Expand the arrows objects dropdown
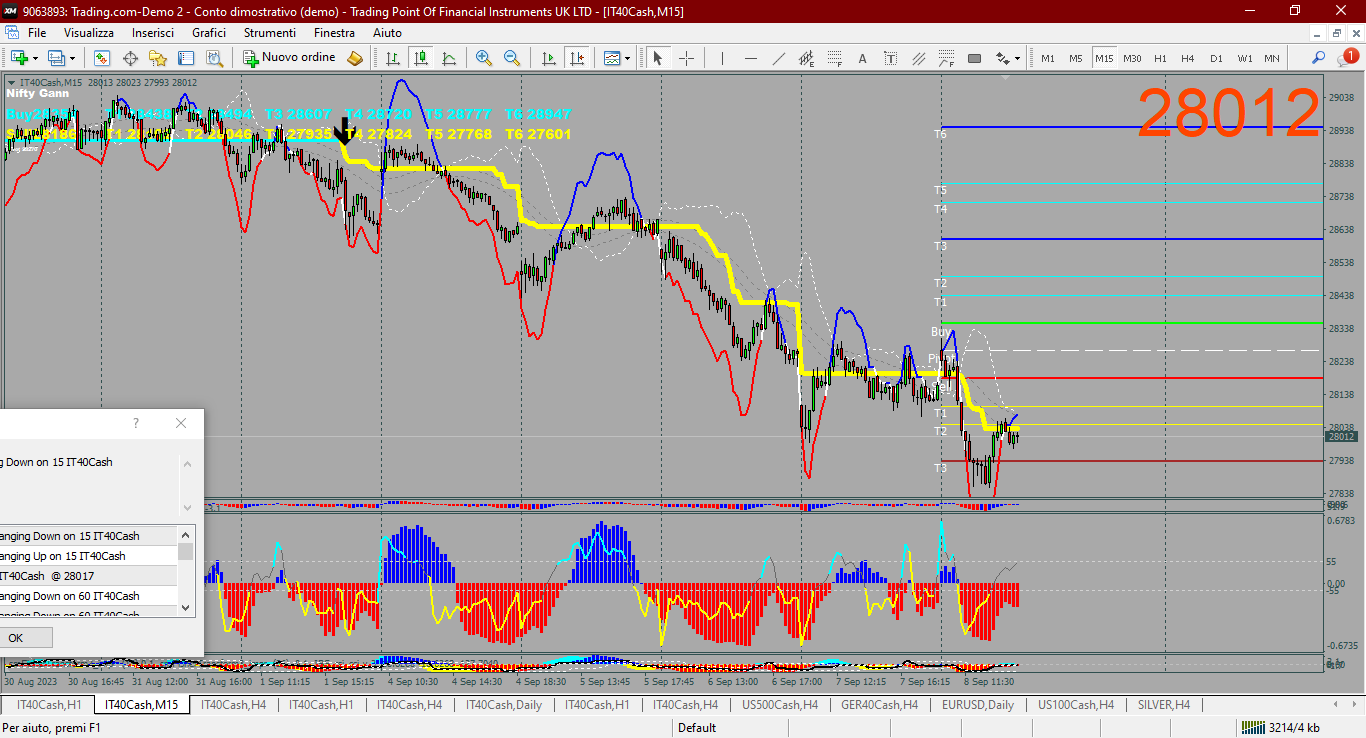The image size is (1366, 738). tap(1017, 59)
